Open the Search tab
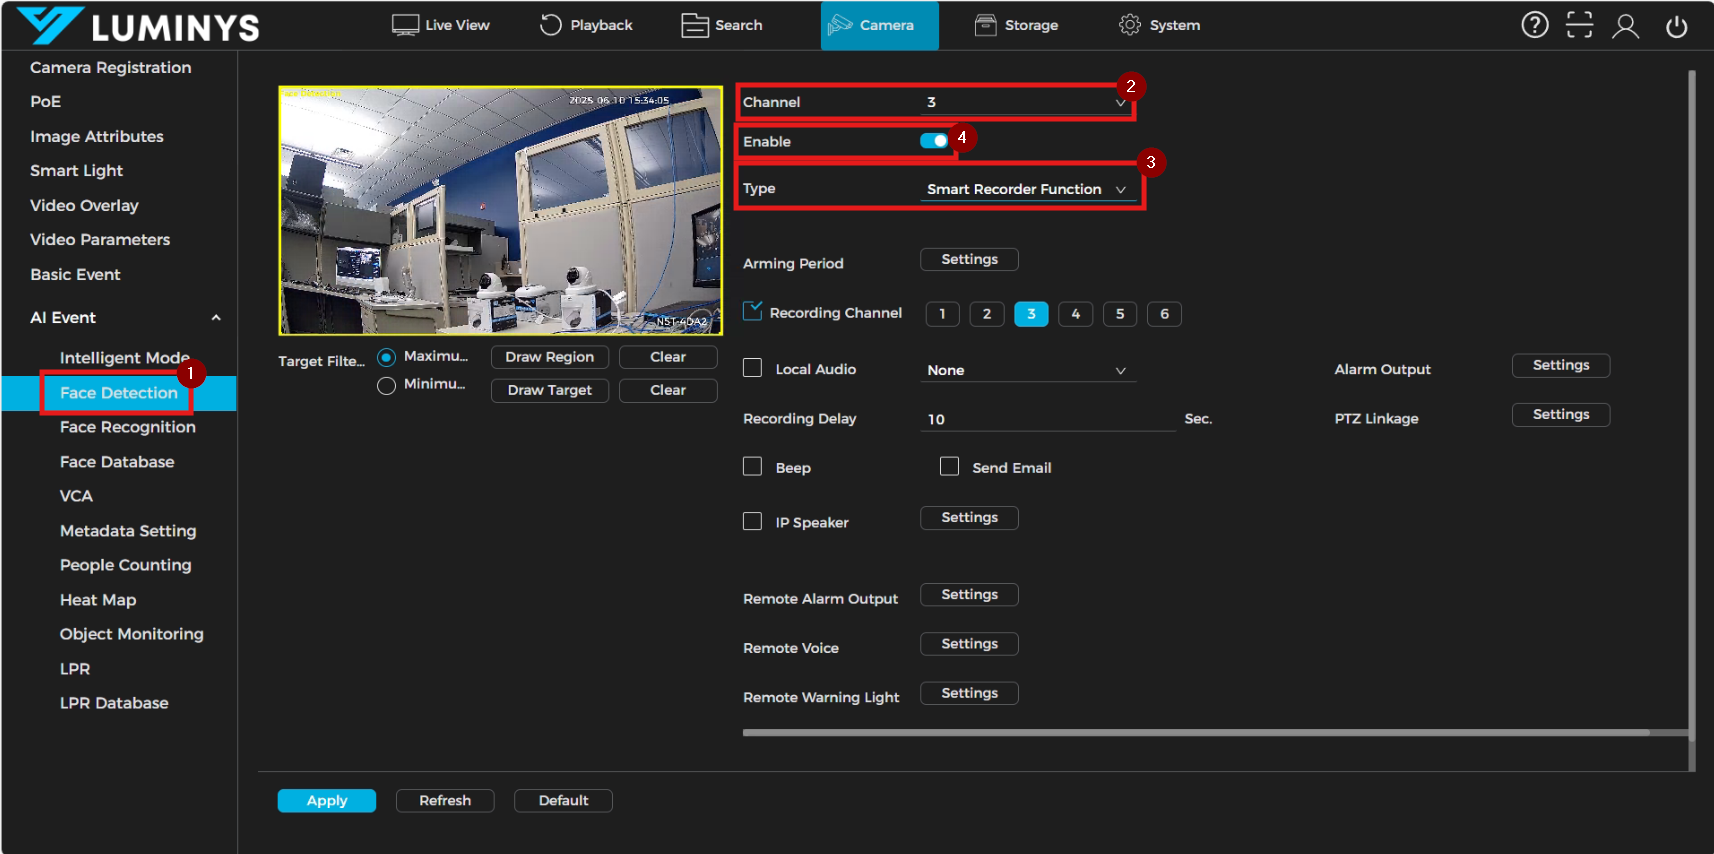 point(722,25)
